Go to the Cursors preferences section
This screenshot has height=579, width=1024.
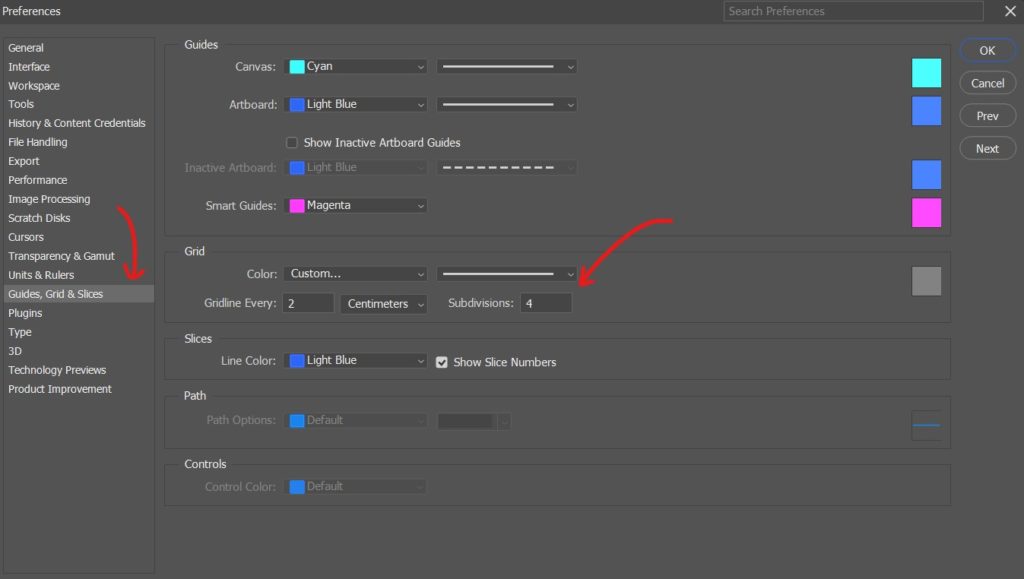coord(25,237)
